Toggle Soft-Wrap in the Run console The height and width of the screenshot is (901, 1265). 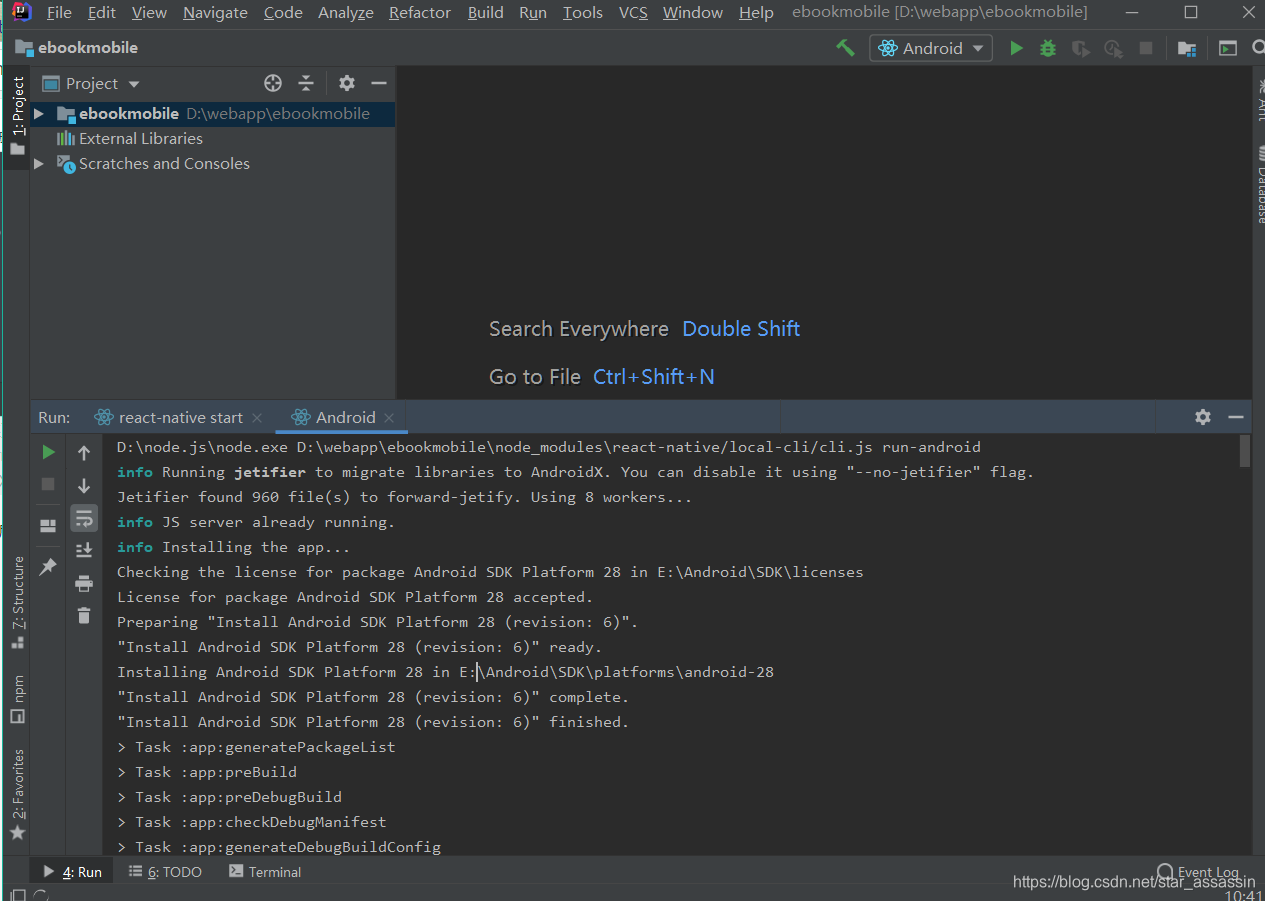click(84, 518)
